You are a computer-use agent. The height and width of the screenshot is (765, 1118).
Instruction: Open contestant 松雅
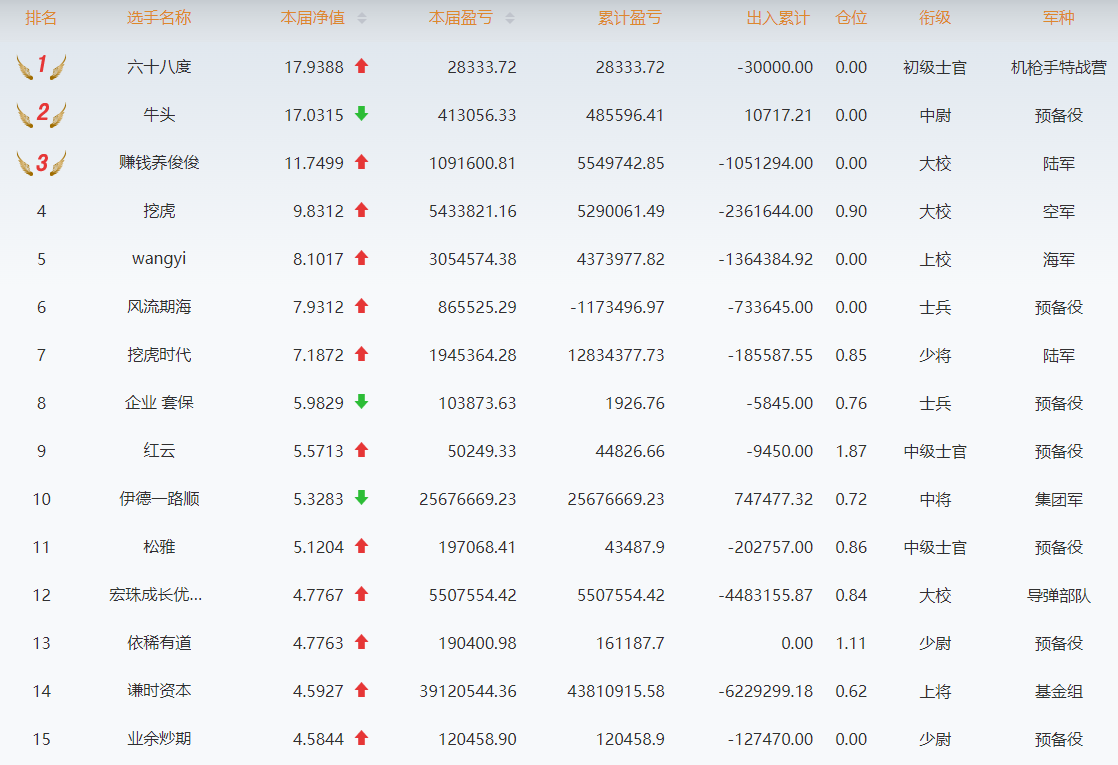159,547
